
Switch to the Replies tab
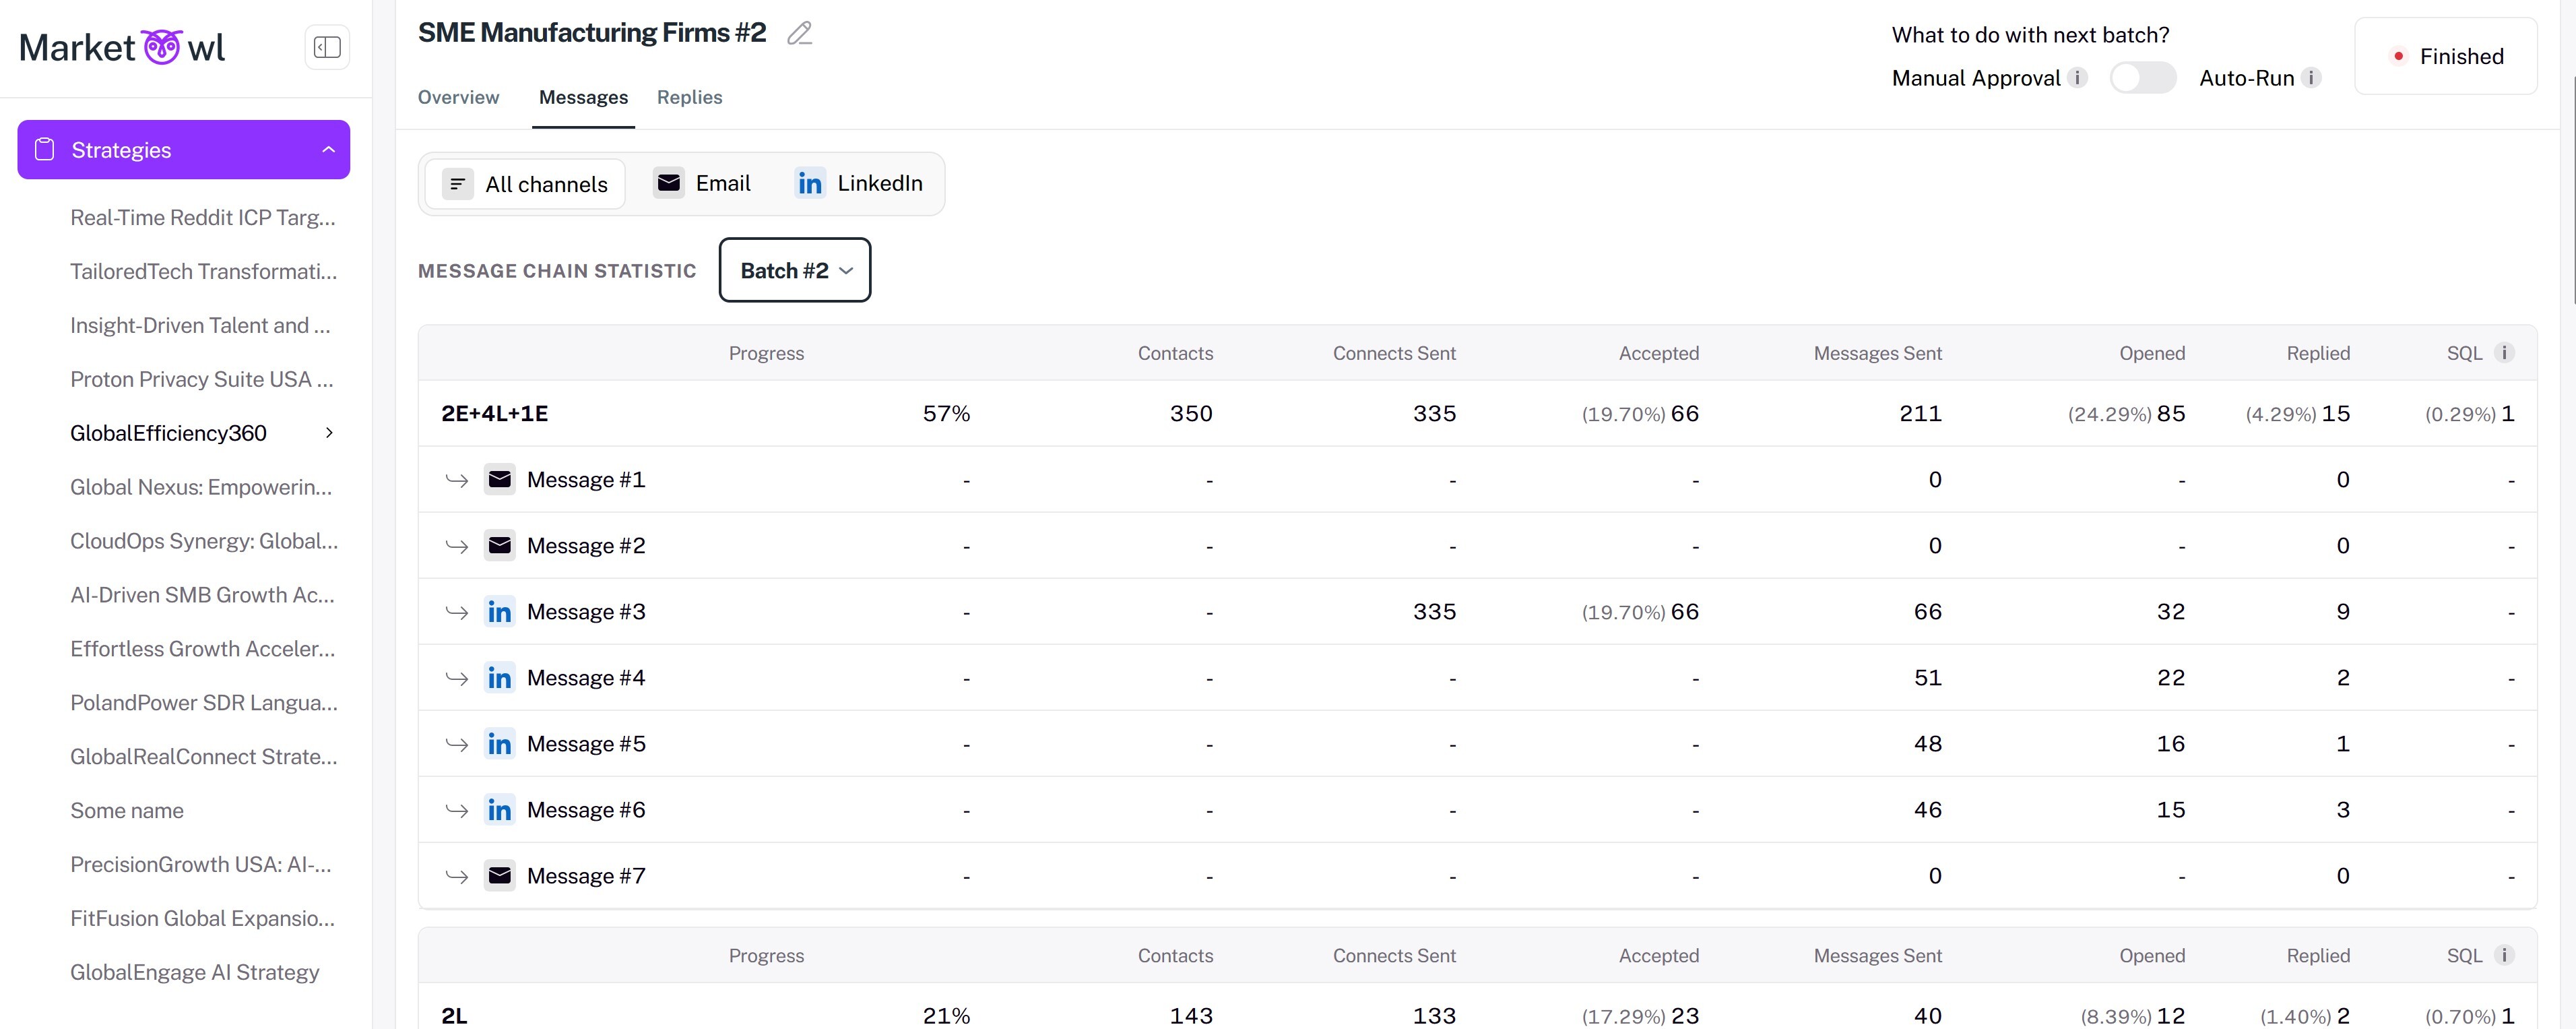689,97
